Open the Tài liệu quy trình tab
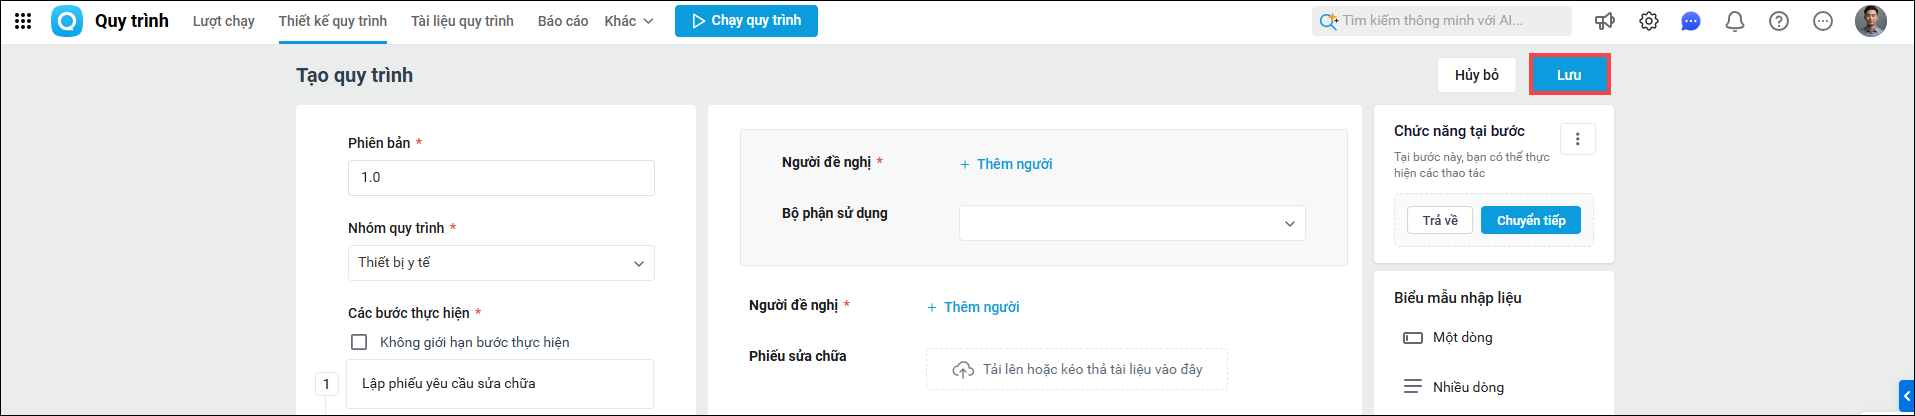 click(x=462, y=21)
